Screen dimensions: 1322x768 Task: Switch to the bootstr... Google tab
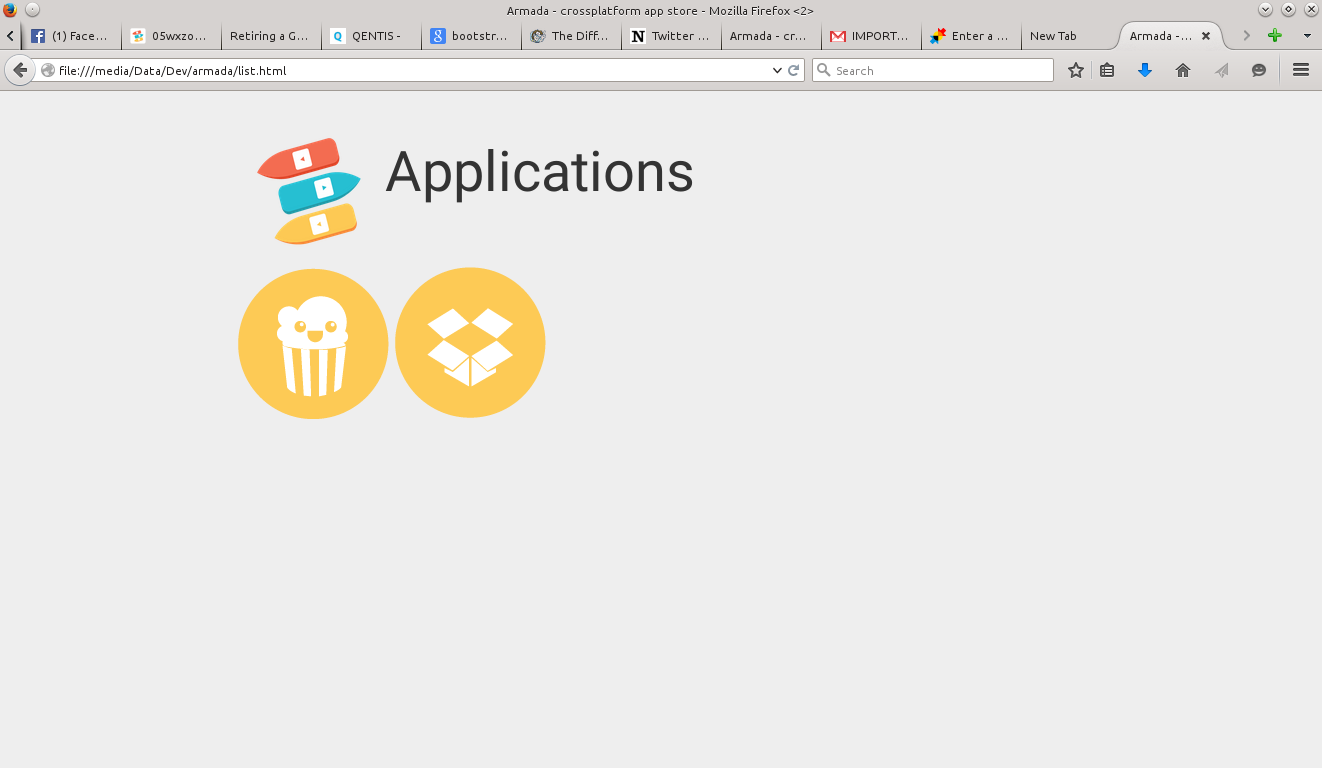(471, 36)
